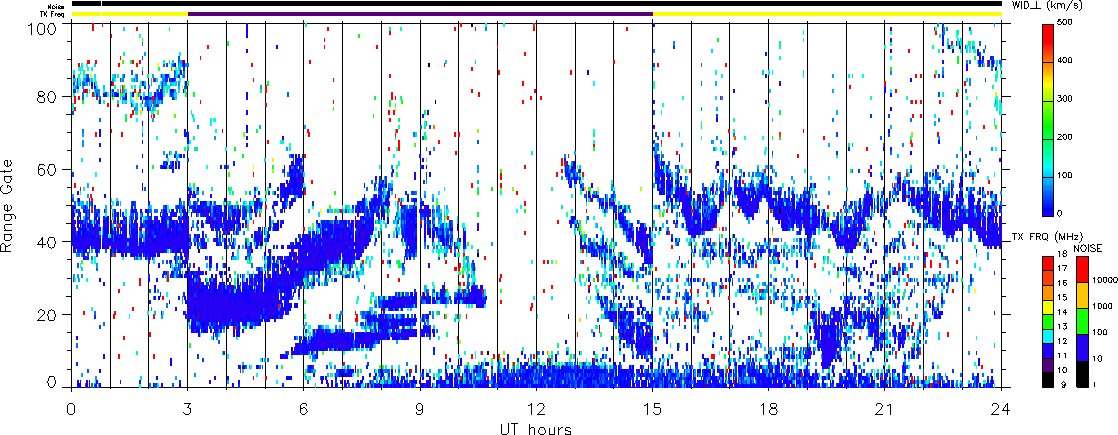The image size is (1118, 435).
Task: Click the "14" label on TX FRQ scale
Action: 1062,312
